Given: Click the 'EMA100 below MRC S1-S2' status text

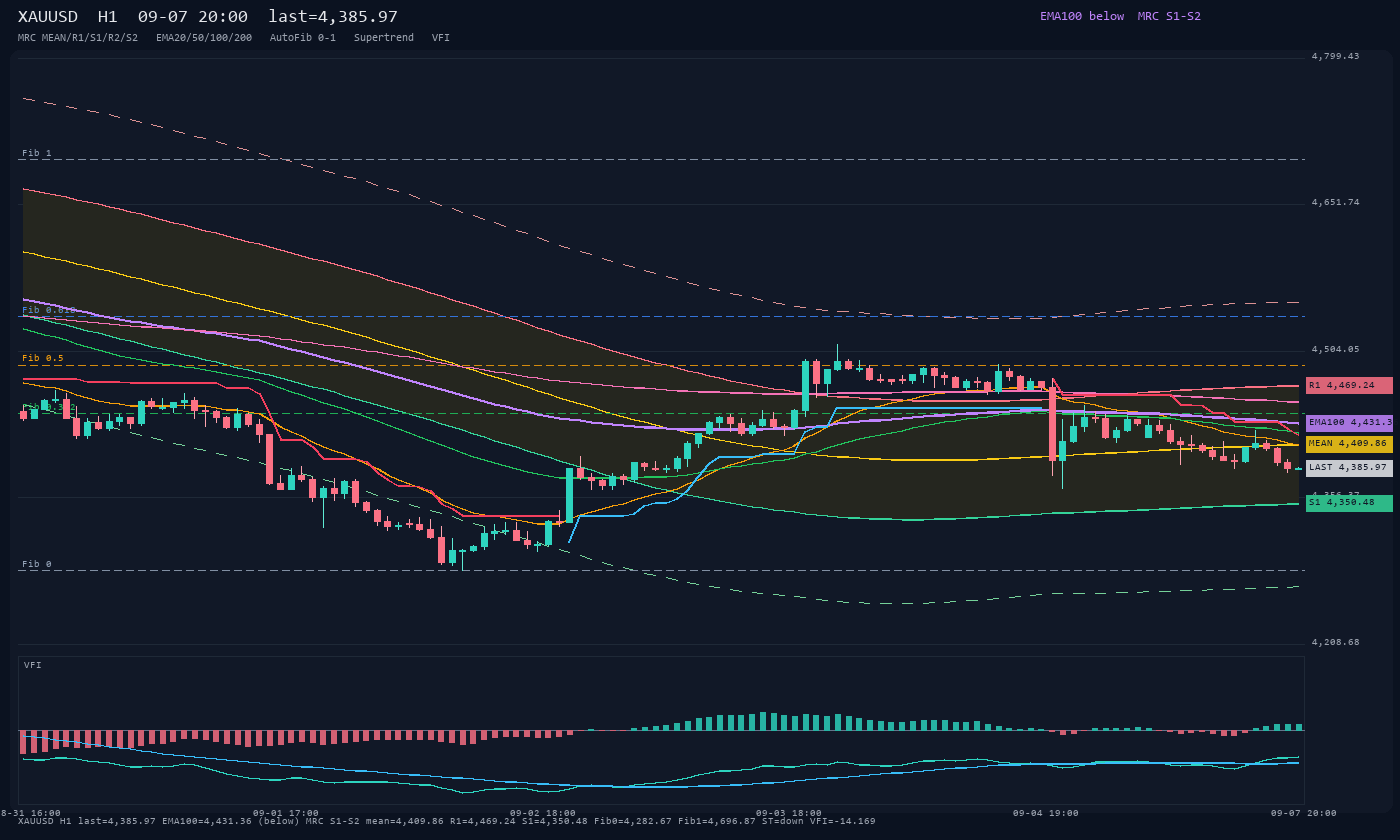Looking at the screenshot, I should tap(1120, 16).
